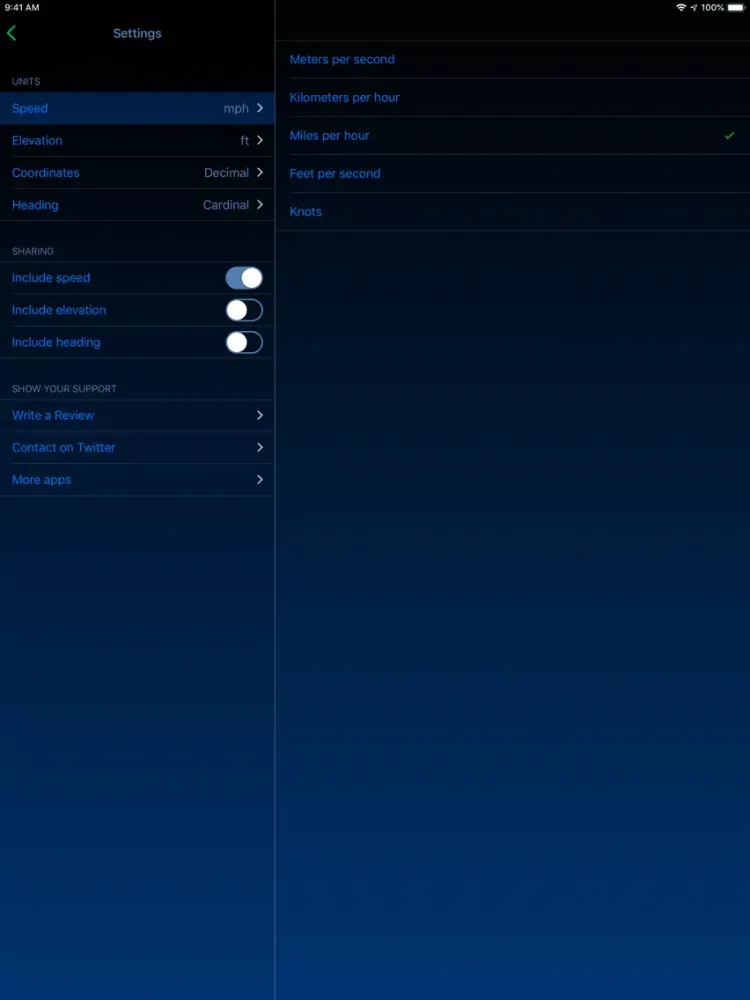Tap the Include heading label
750x1000 pixels.
[x=56, y=342]
